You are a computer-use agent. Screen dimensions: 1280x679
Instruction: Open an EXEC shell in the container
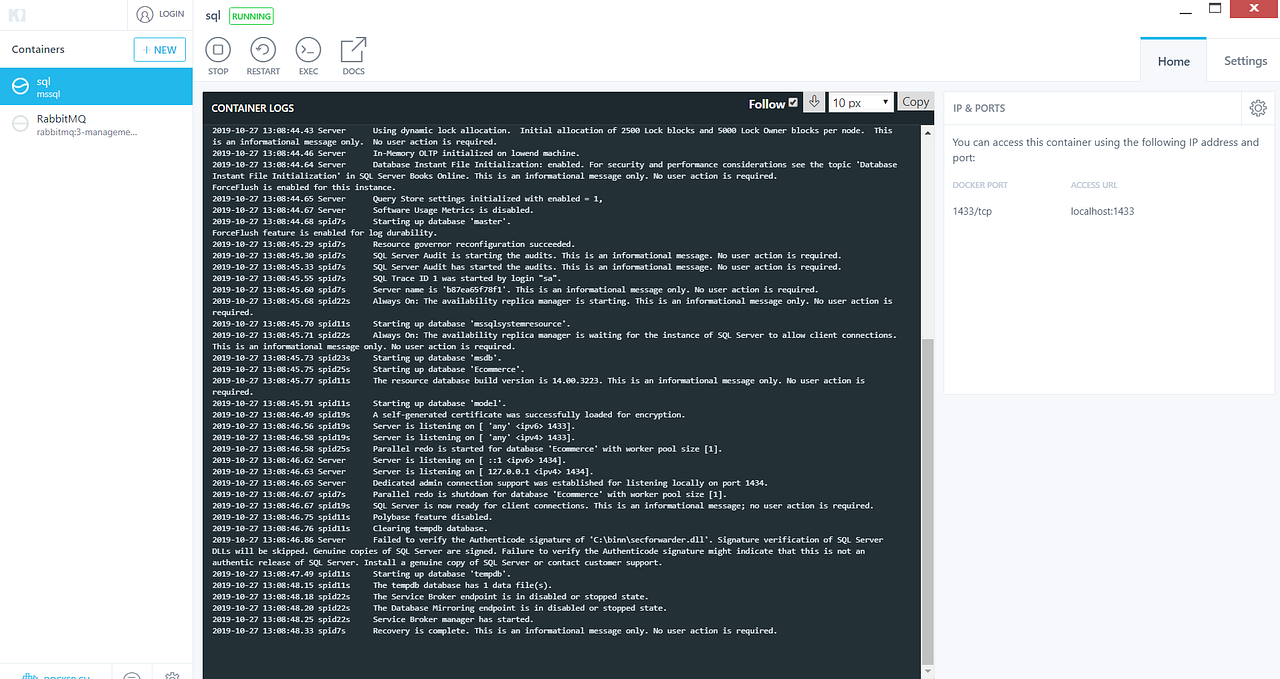tap(308, 56)
